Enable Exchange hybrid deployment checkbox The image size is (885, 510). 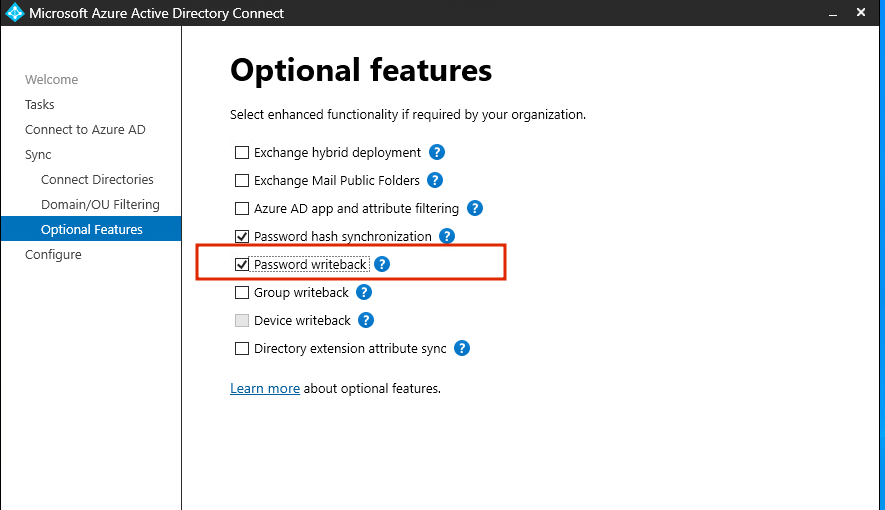click(242, 153)
